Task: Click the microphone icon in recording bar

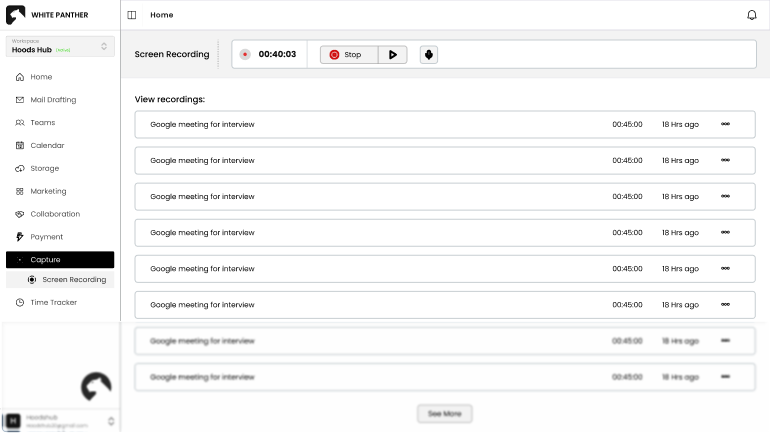Action: tap(428, 54)
